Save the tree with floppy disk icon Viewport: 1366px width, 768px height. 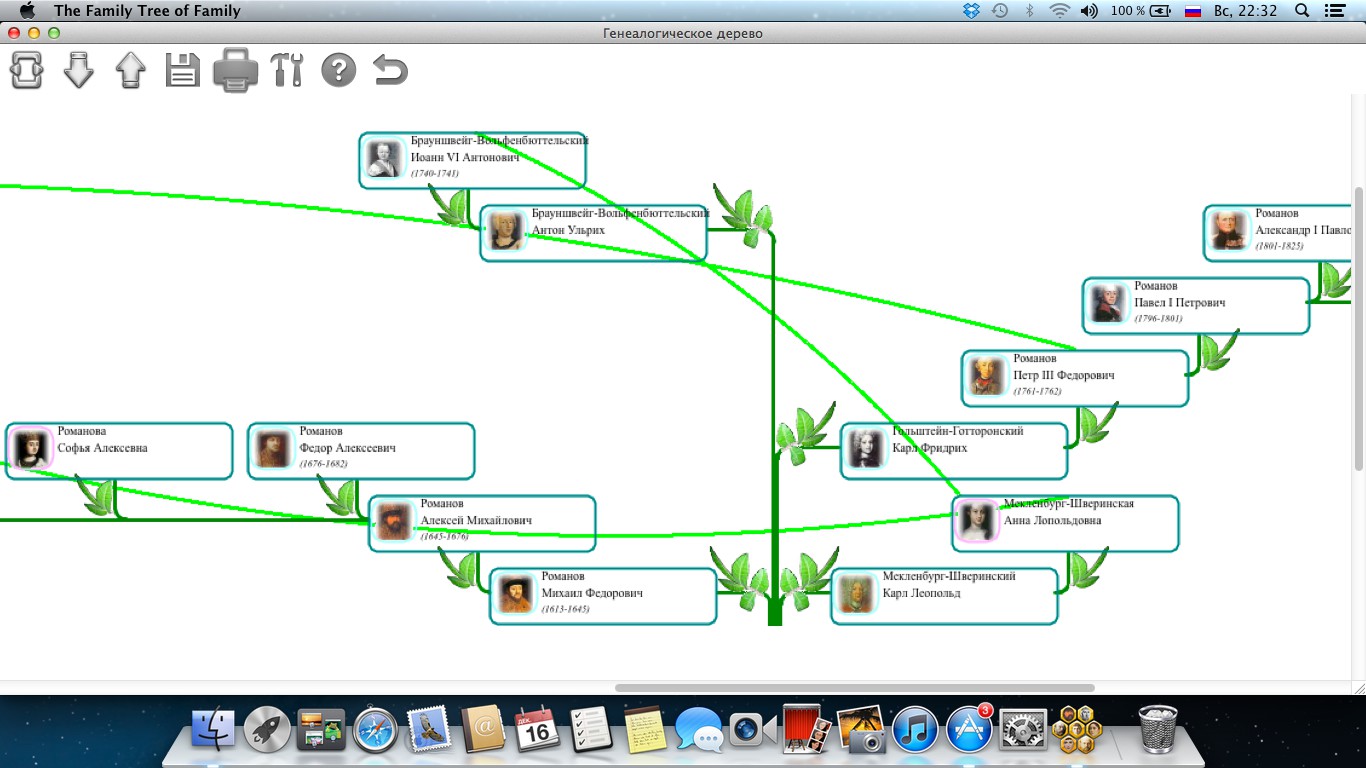coord(183,70)
